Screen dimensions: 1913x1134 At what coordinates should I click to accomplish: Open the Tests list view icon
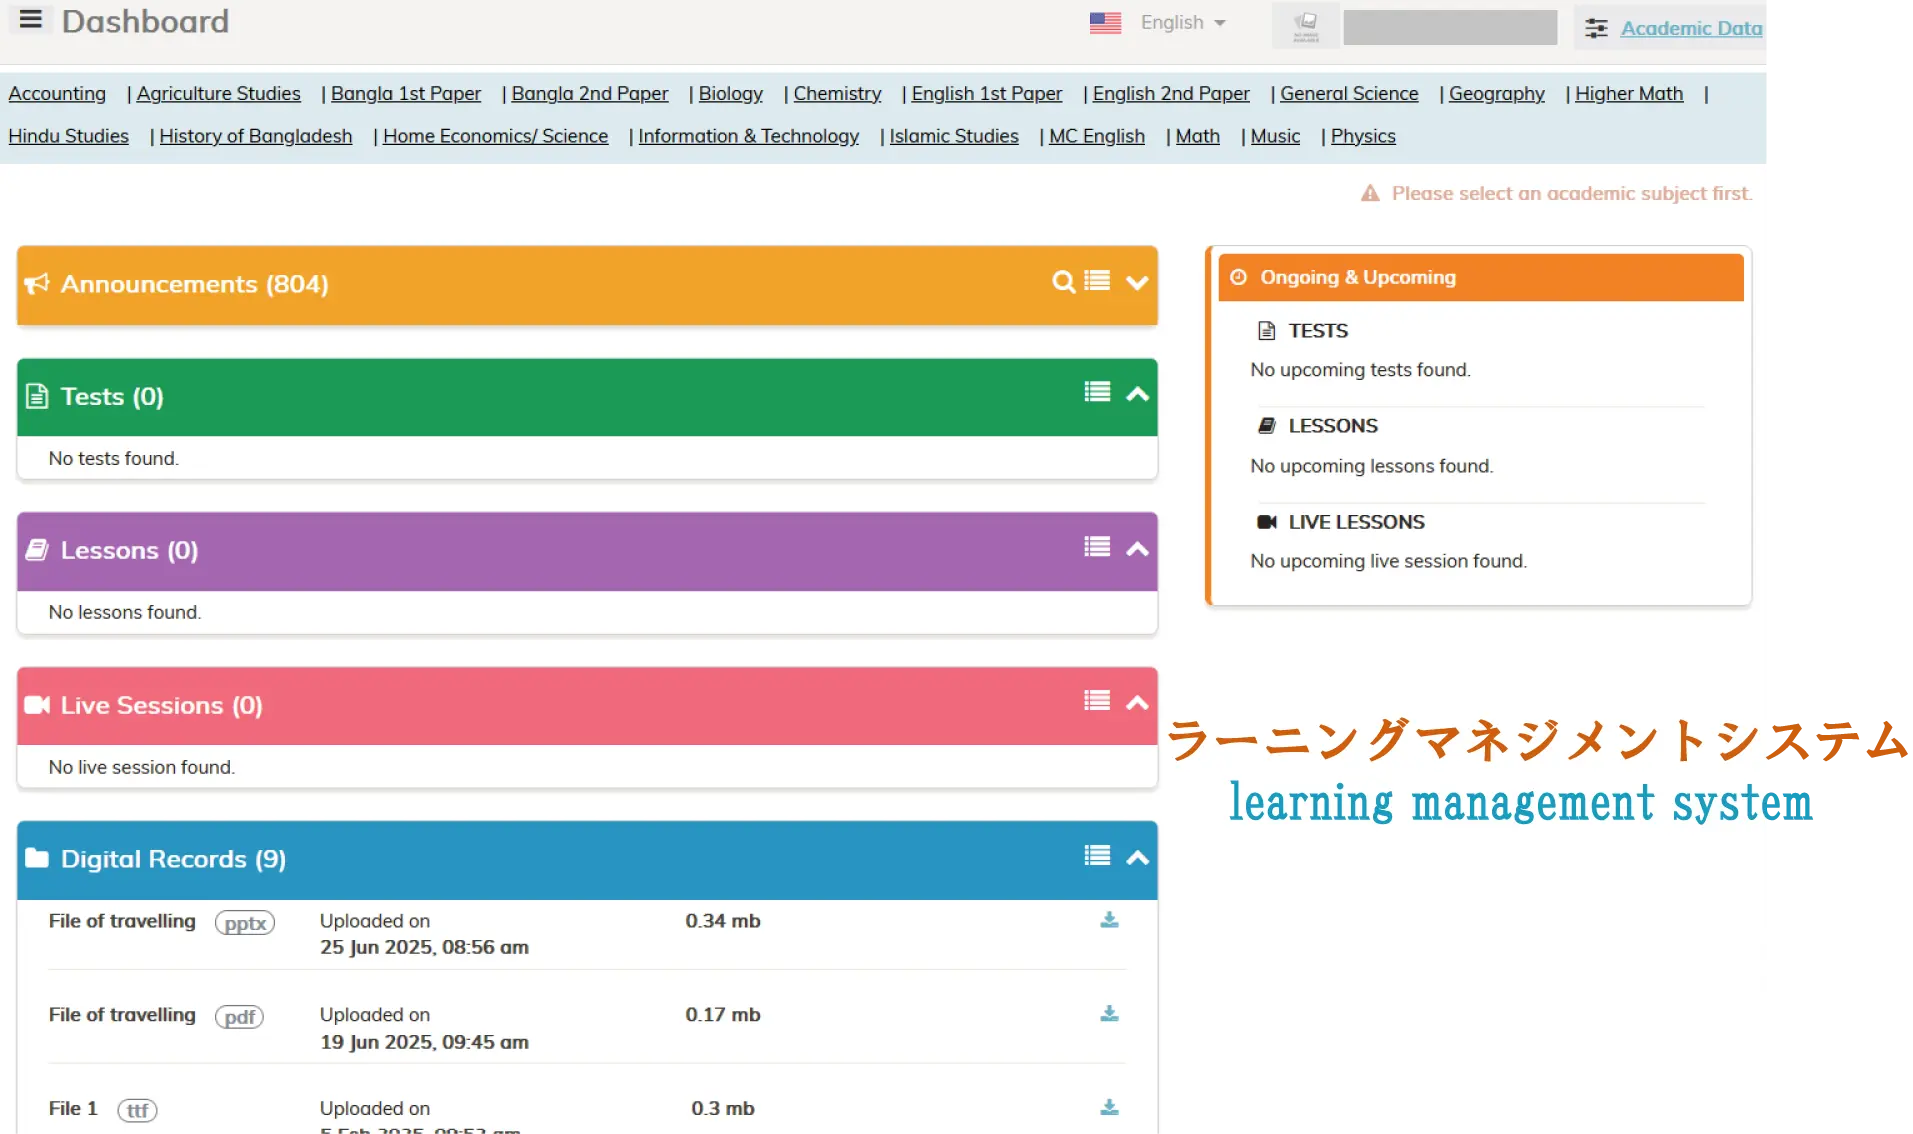click(x=1097, y=392)
